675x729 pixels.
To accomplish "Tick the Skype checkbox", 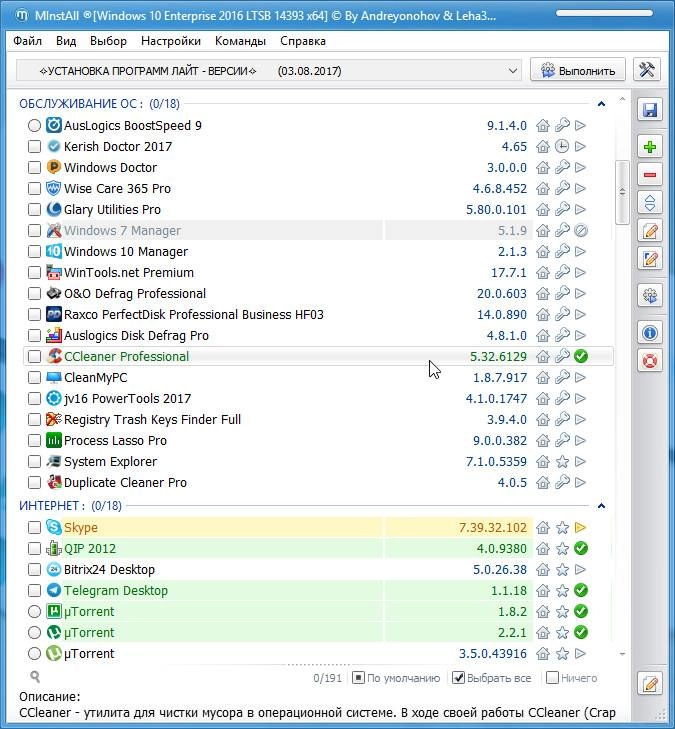I will pos(34,527).
